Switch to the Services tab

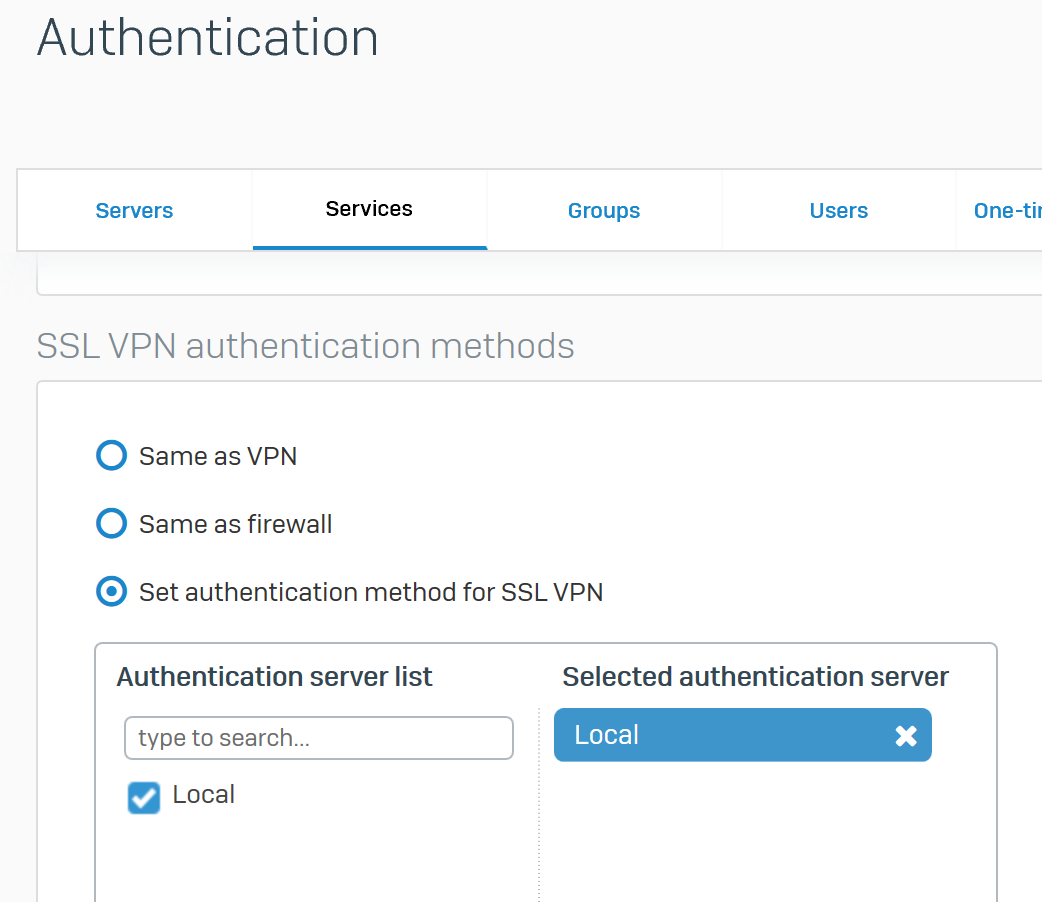click(369, 209)
